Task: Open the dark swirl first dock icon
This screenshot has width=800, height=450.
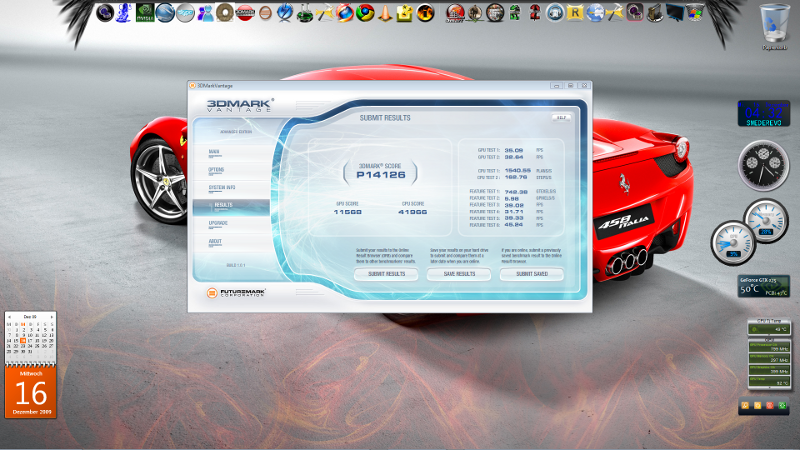Action: [106, 13]
